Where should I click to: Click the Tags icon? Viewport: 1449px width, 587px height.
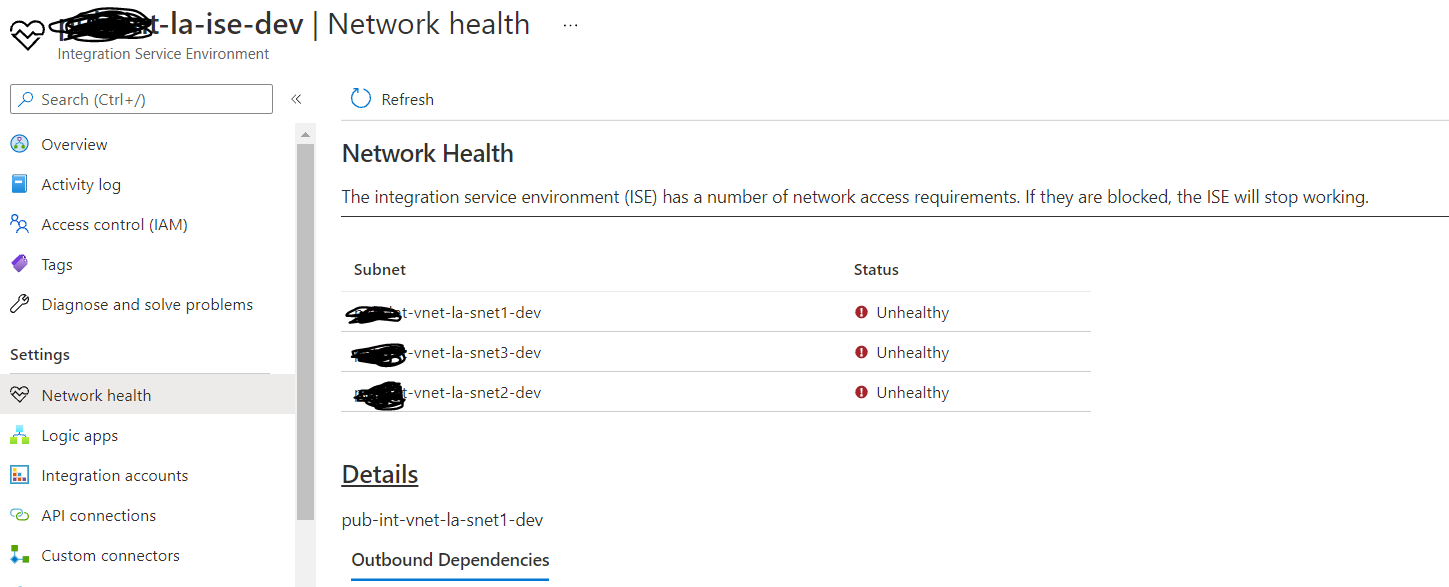point(22,263)
